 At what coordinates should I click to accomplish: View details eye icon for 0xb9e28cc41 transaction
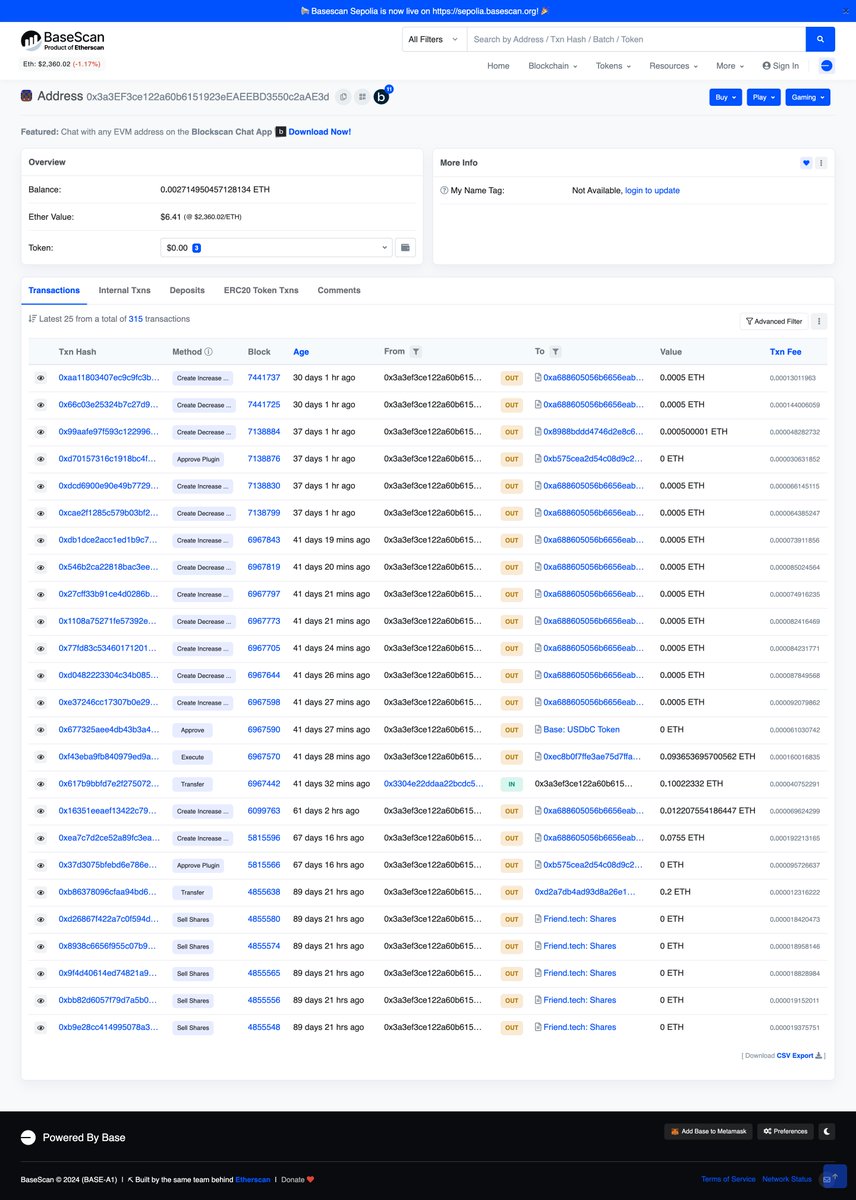(41, 1027)
